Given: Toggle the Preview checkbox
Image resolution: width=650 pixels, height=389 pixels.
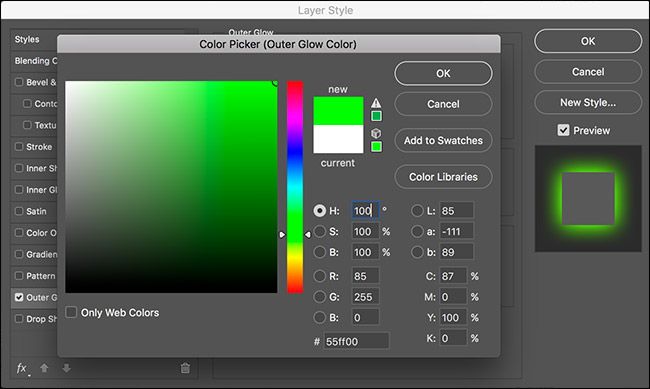Looking at the screenshot, I should point(563,130).
